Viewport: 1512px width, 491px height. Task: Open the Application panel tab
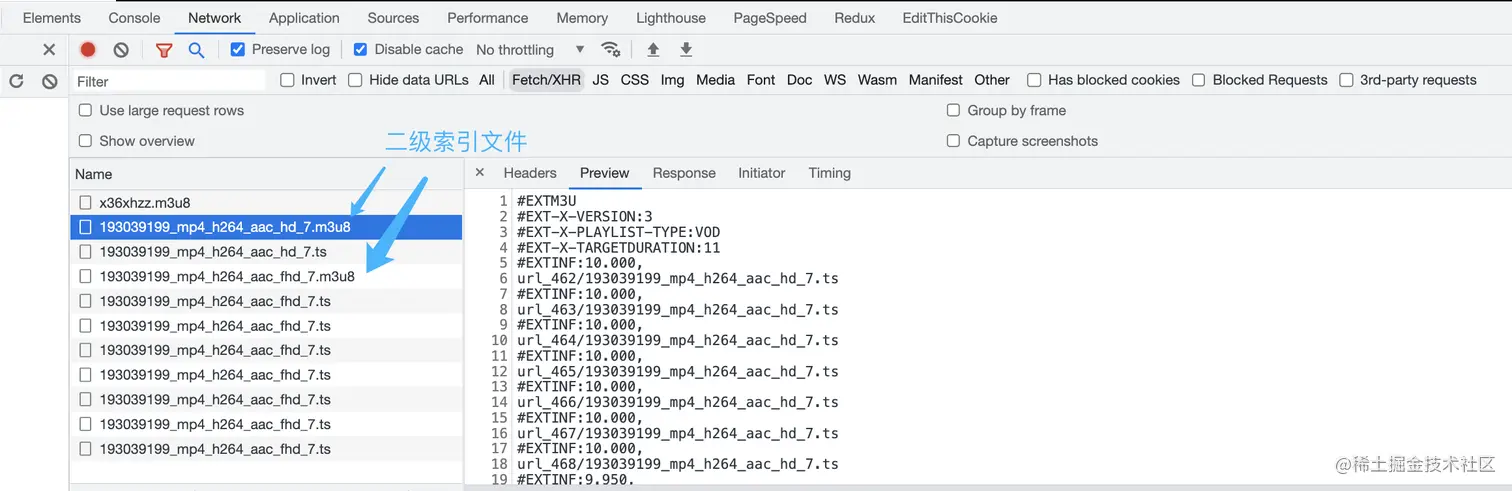(304, 17)
